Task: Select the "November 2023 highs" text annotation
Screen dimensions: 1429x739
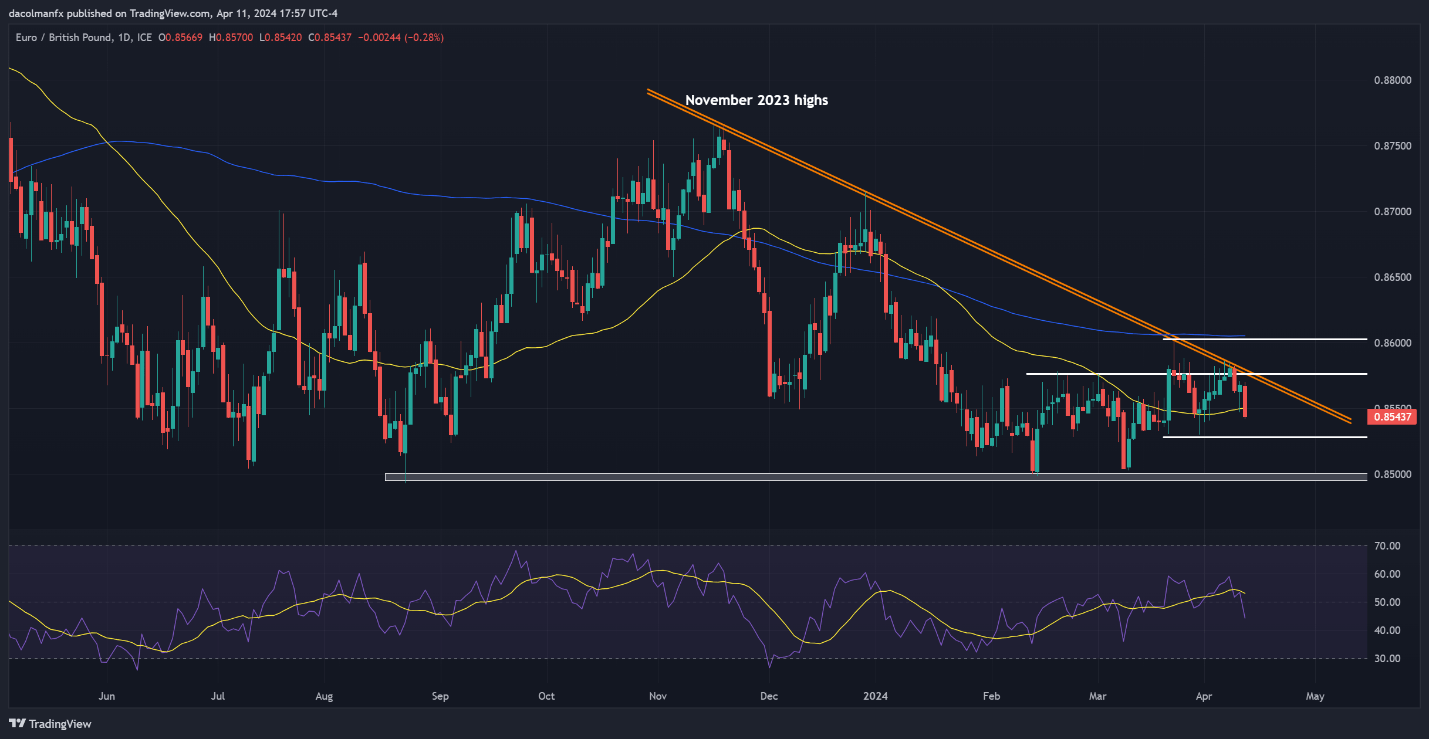Action: pos(756,100)
